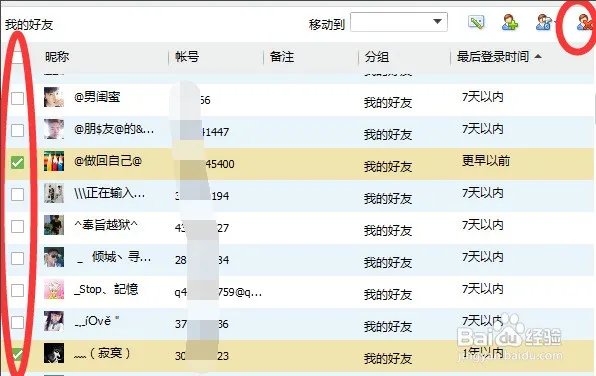Image resolution: width=596 pixels, height=376 pixels.
Task: Click the edit remark note icon
Action: tap(476, 22)
